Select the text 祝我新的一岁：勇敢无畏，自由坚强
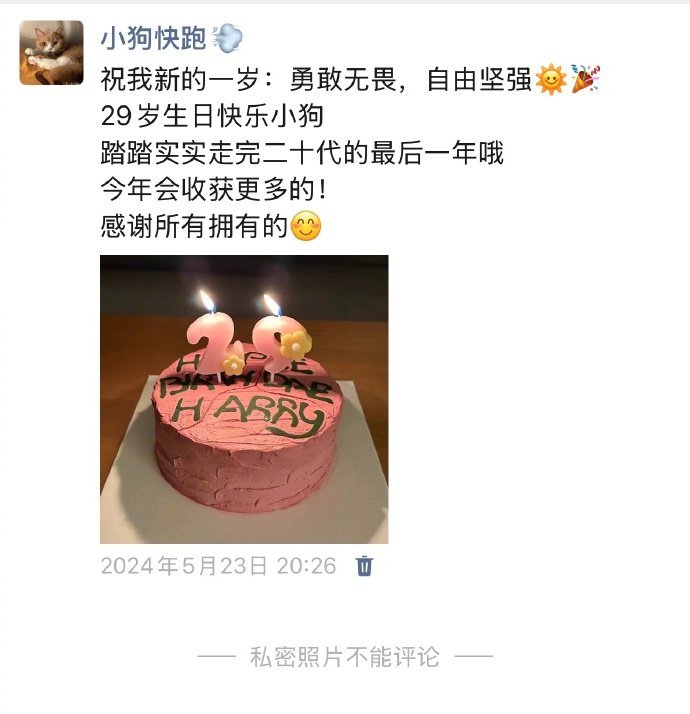 (316, 80)
